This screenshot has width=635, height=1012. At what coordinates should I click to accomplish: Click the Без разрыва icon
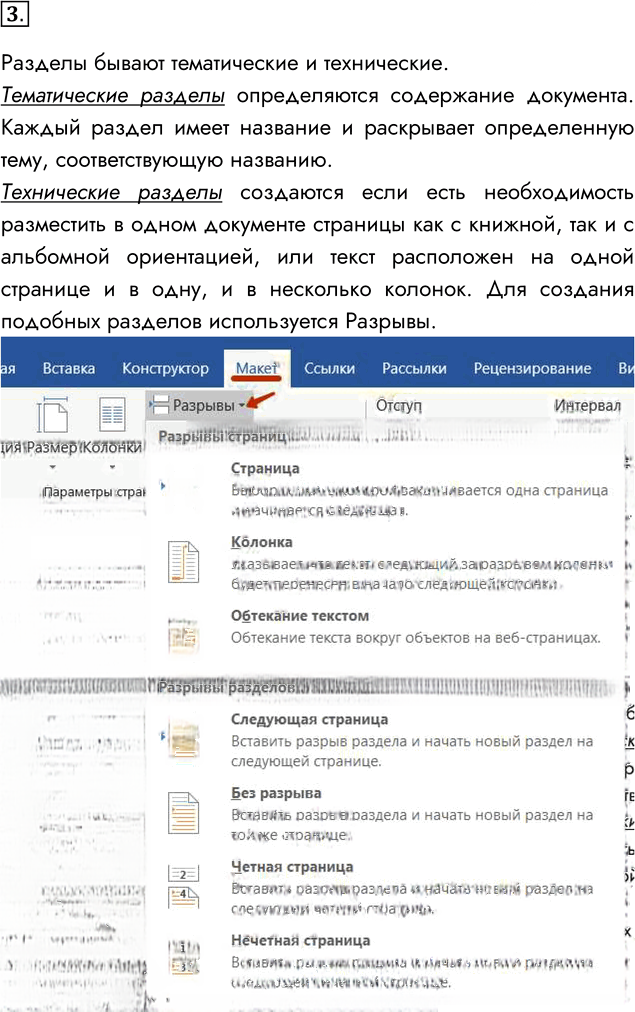(183, 813)
